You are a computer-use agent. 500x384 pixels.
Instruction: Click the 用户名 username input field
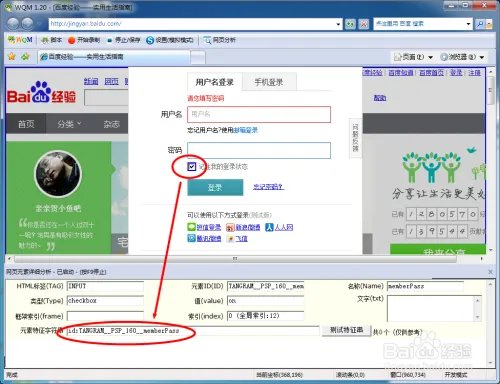click(x=259, y=114)
